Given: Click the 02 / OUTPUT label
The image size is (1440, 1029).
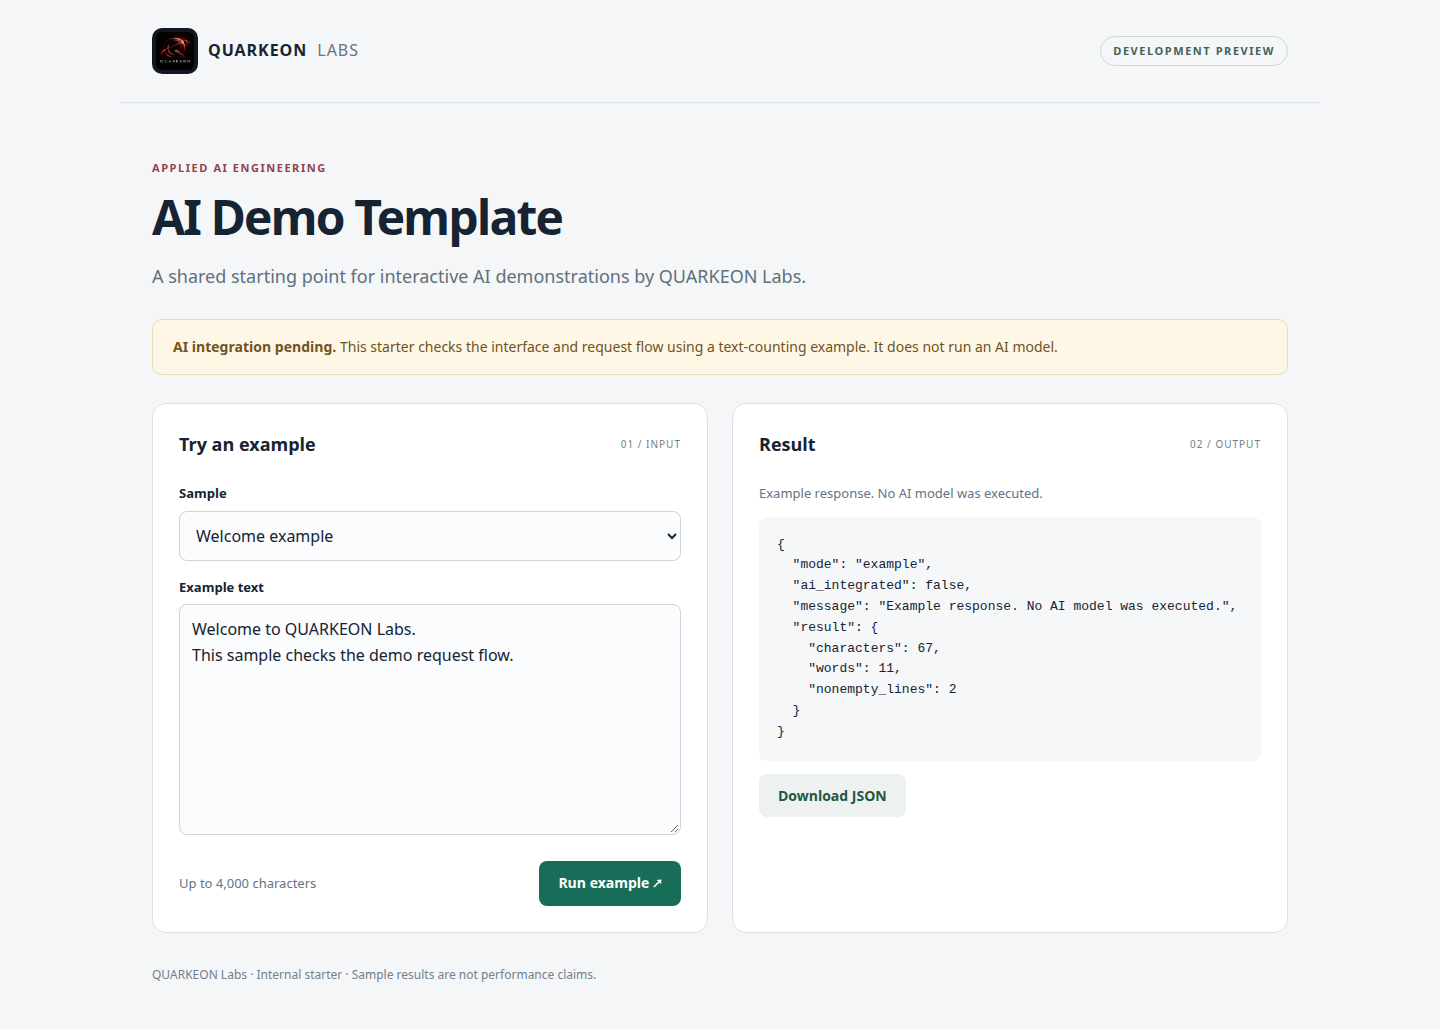Looking at the screenshot, I should (1225, 444).
